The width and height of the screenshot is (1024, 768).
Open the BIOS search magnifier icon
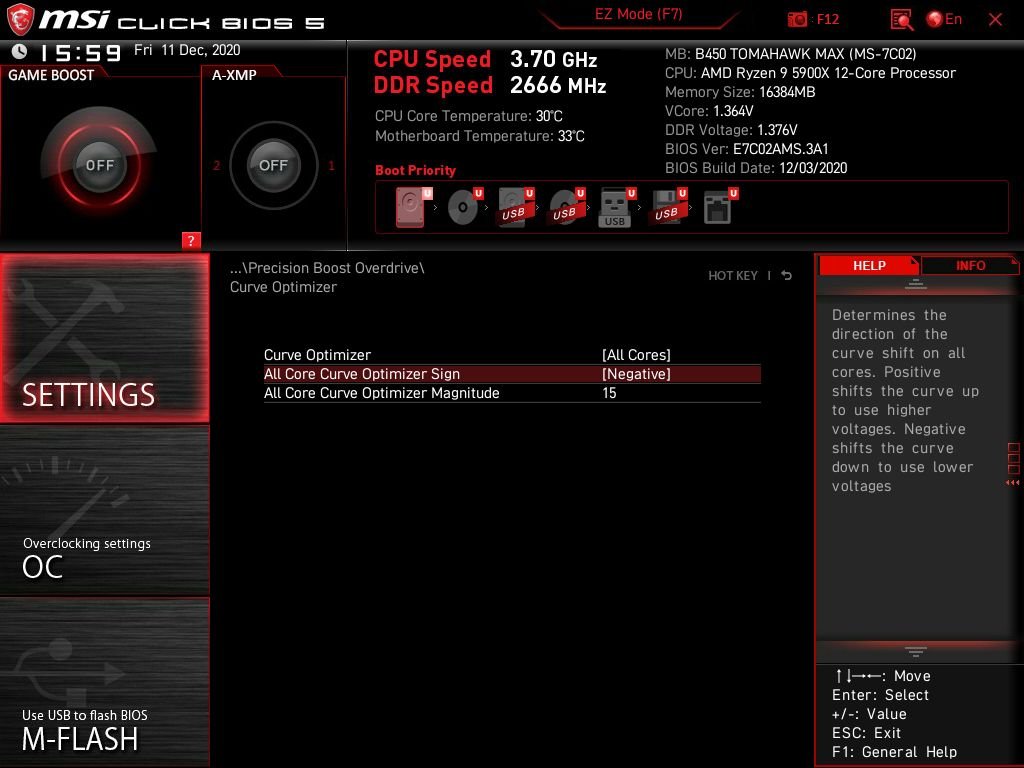click(x=901, y=20)
